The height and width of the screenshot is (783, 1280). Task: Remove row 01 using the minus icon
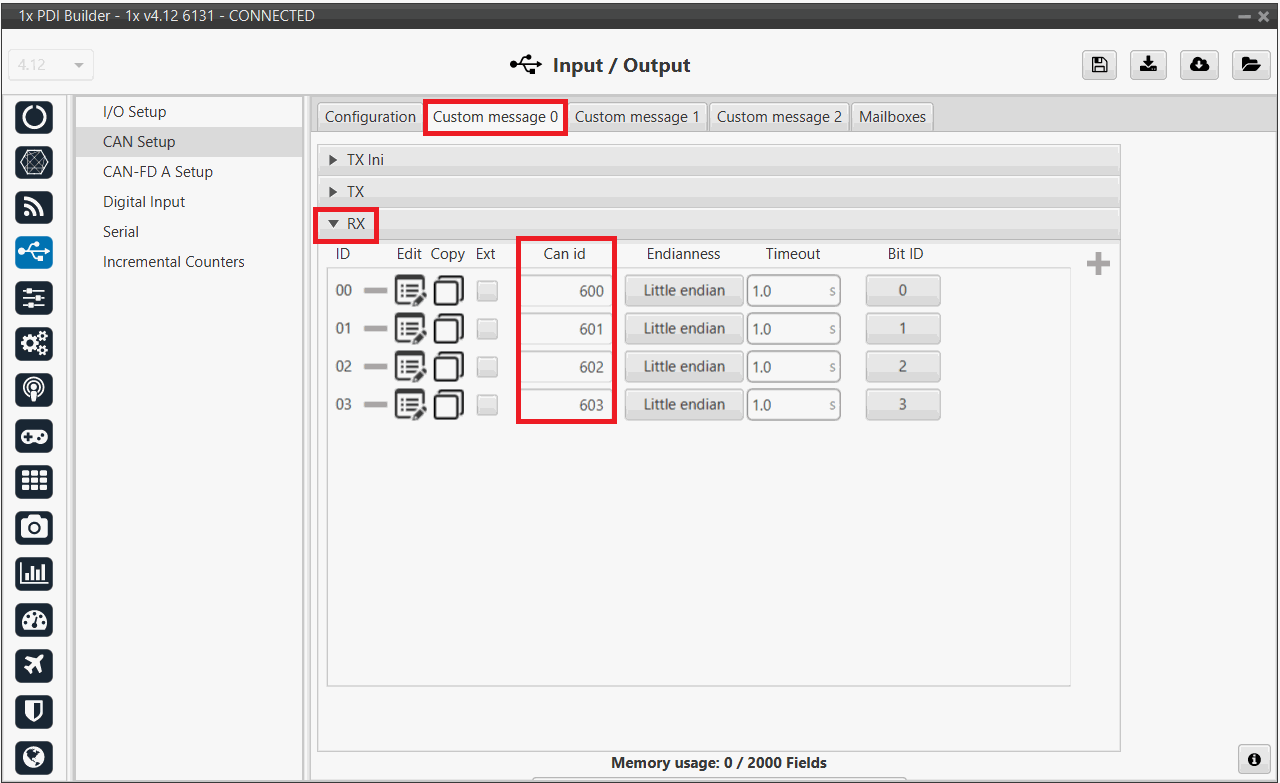tap(375, 329)
